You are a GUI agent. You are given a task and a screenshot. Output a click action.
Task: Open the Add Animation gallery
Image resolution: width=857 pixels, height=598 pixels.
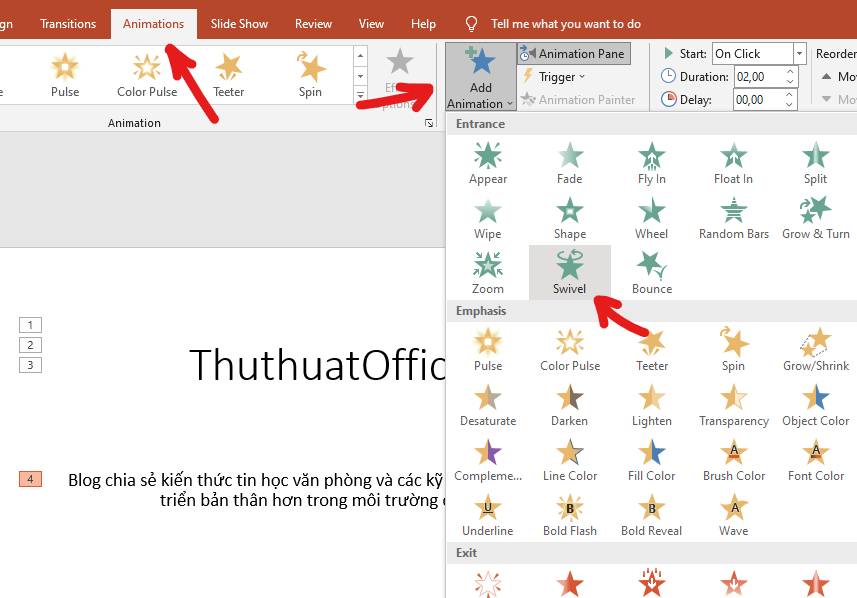click(480, 76)
